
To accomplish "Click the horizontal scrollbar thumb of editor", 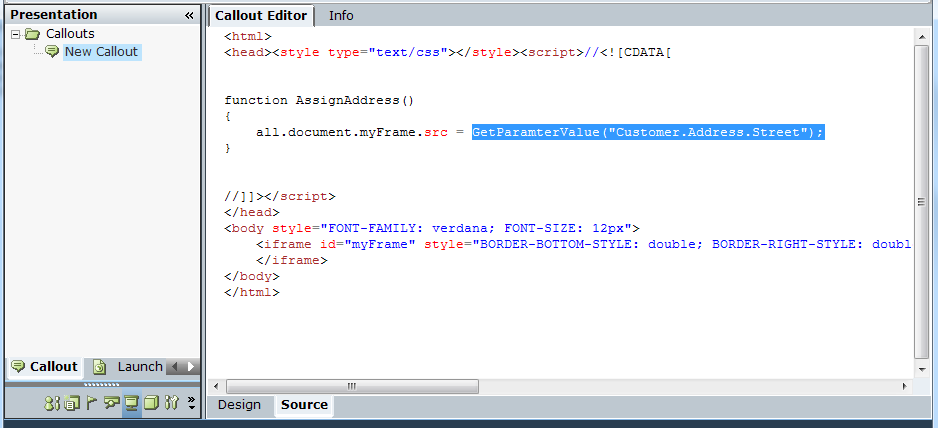I will pos(350,386).
